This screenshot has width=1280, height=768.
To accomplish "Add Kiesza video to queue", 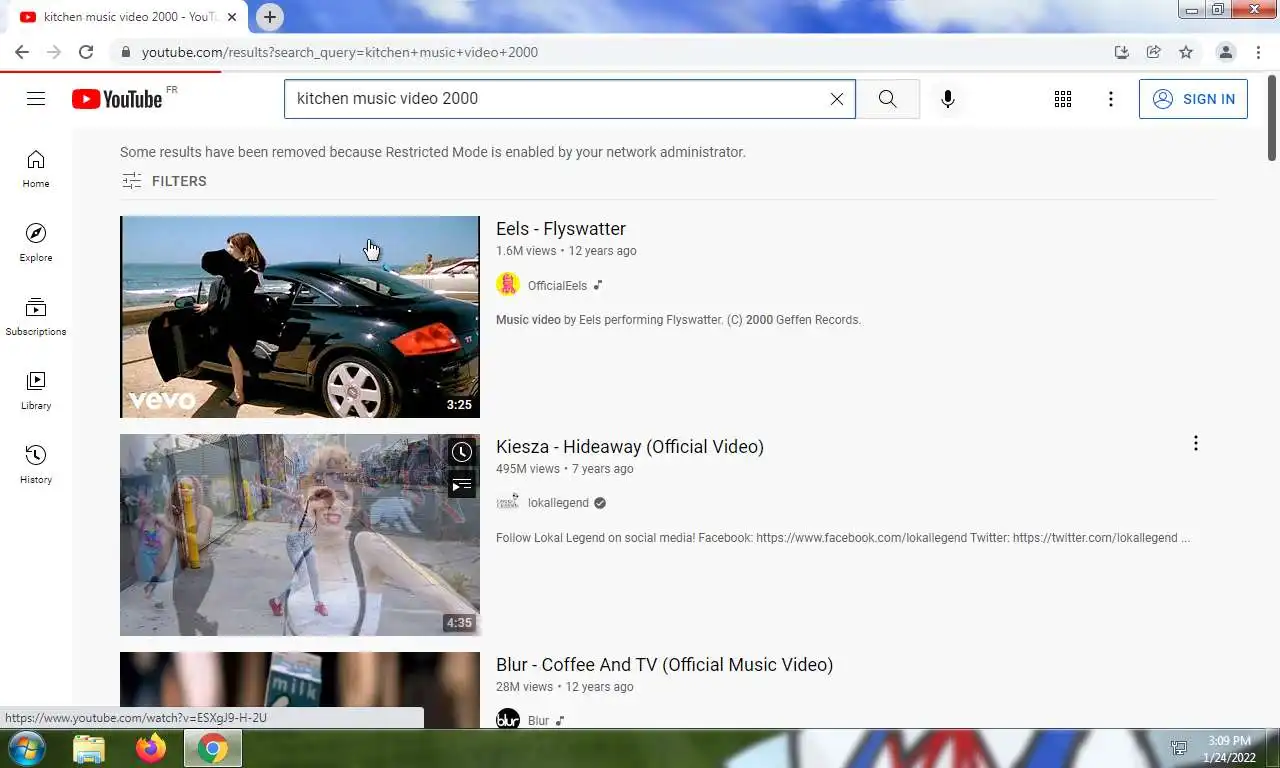I will [461, 485].
